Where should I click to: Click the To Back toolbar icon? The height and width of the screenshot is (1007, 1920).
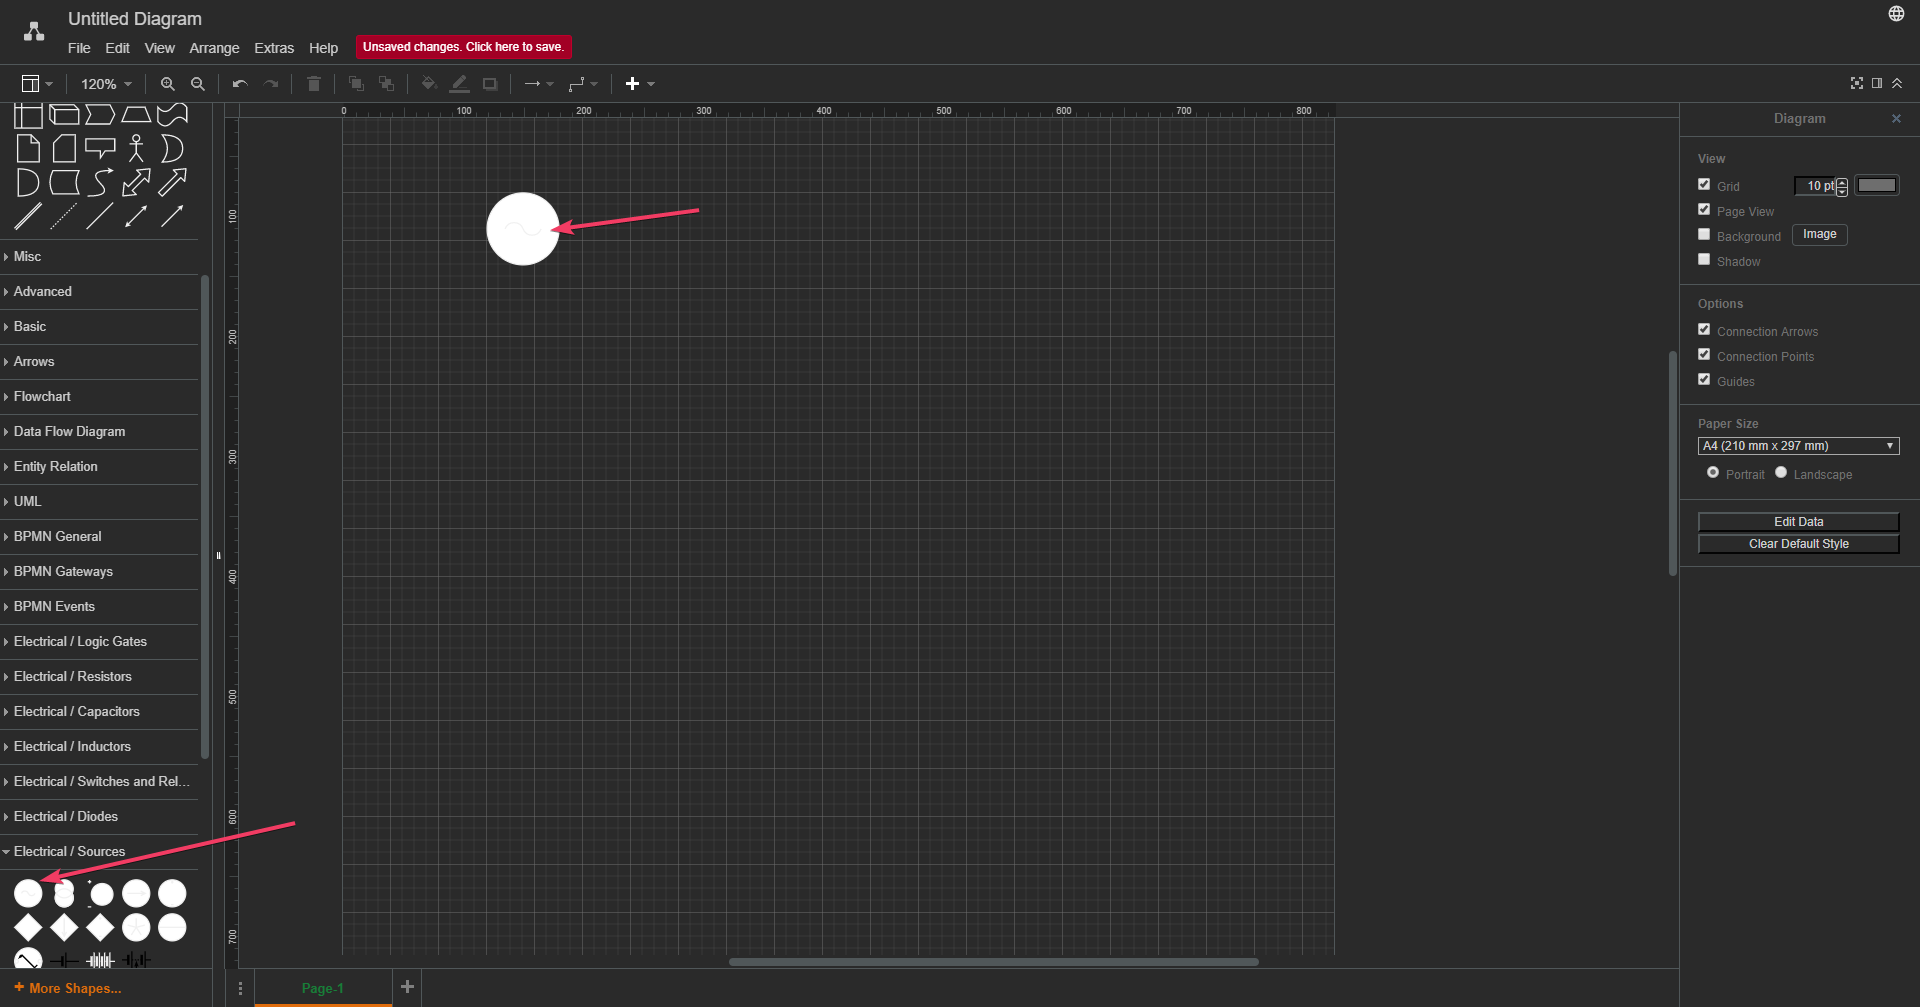(386, 84)
